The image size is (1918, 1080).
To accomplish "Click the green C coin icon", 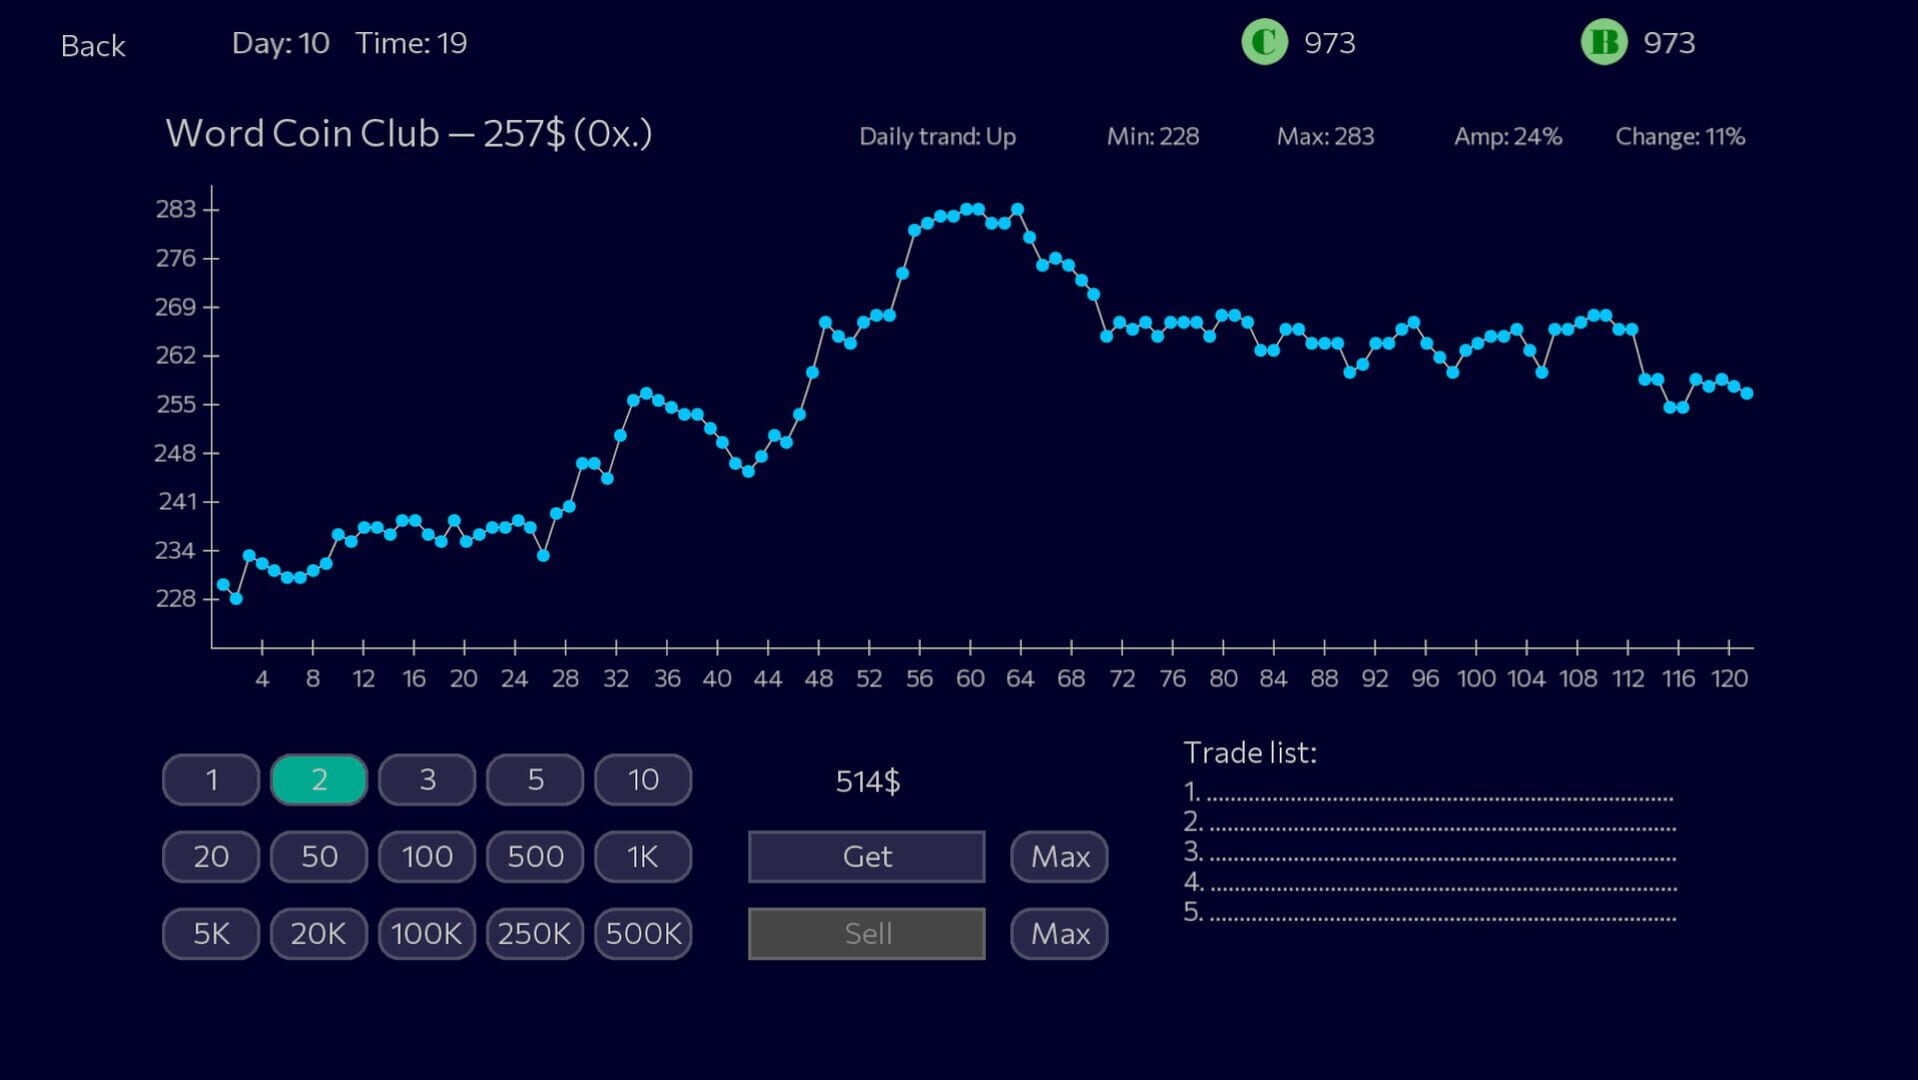I will (x=1264, y=43).
